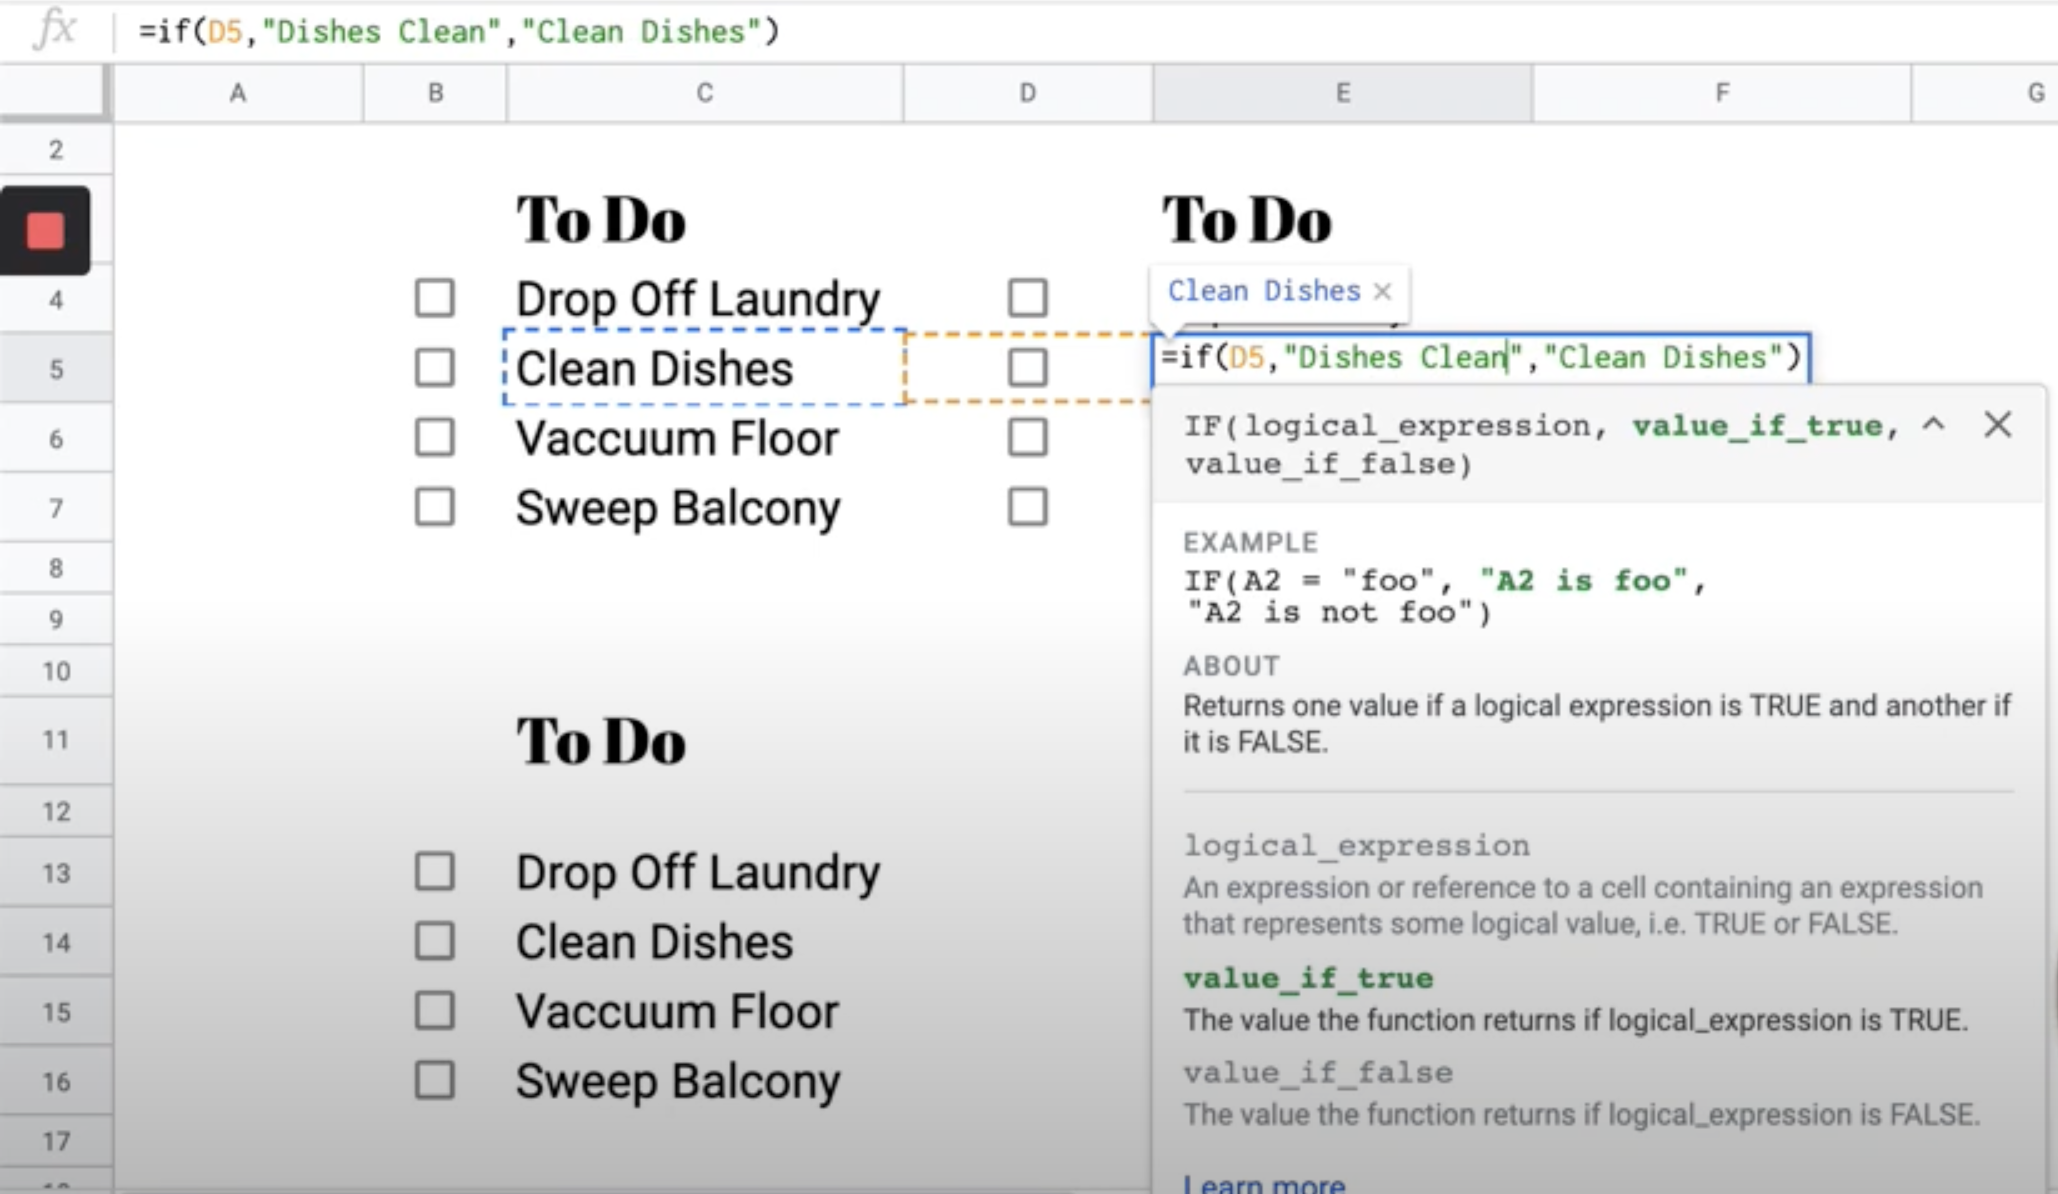2058x1194 pixels.
Task: Collapse the IF function help details
Action: pos(1933,425)
